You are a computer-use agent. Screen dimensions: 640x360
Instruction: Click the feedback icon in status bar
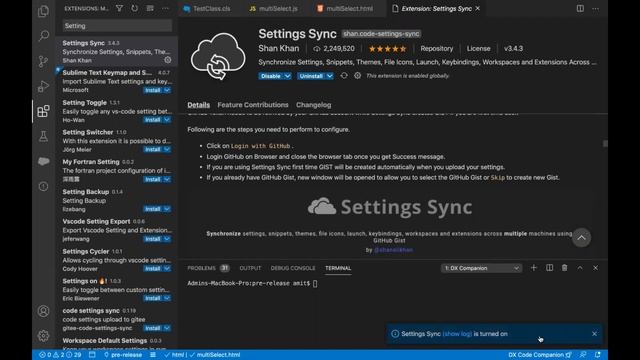[x=583, y=355]
